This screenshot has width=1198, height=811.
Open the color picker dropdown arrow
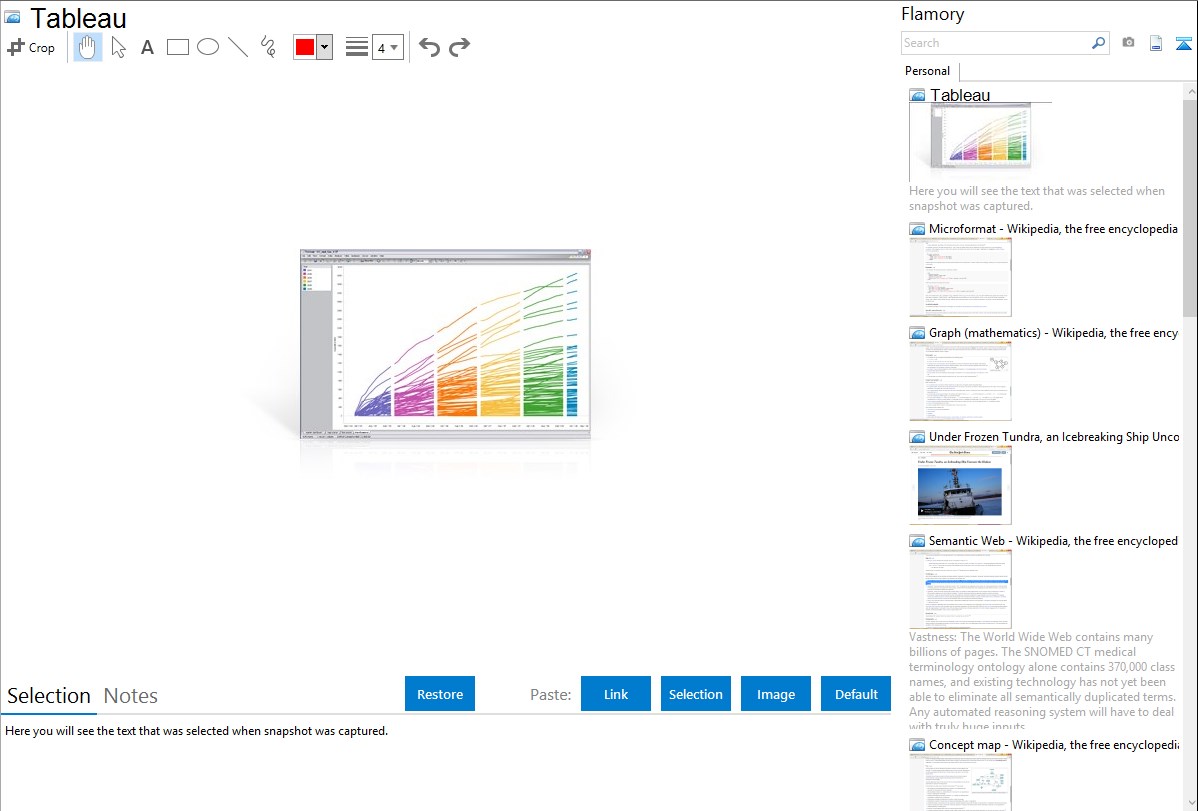(325, 47)
